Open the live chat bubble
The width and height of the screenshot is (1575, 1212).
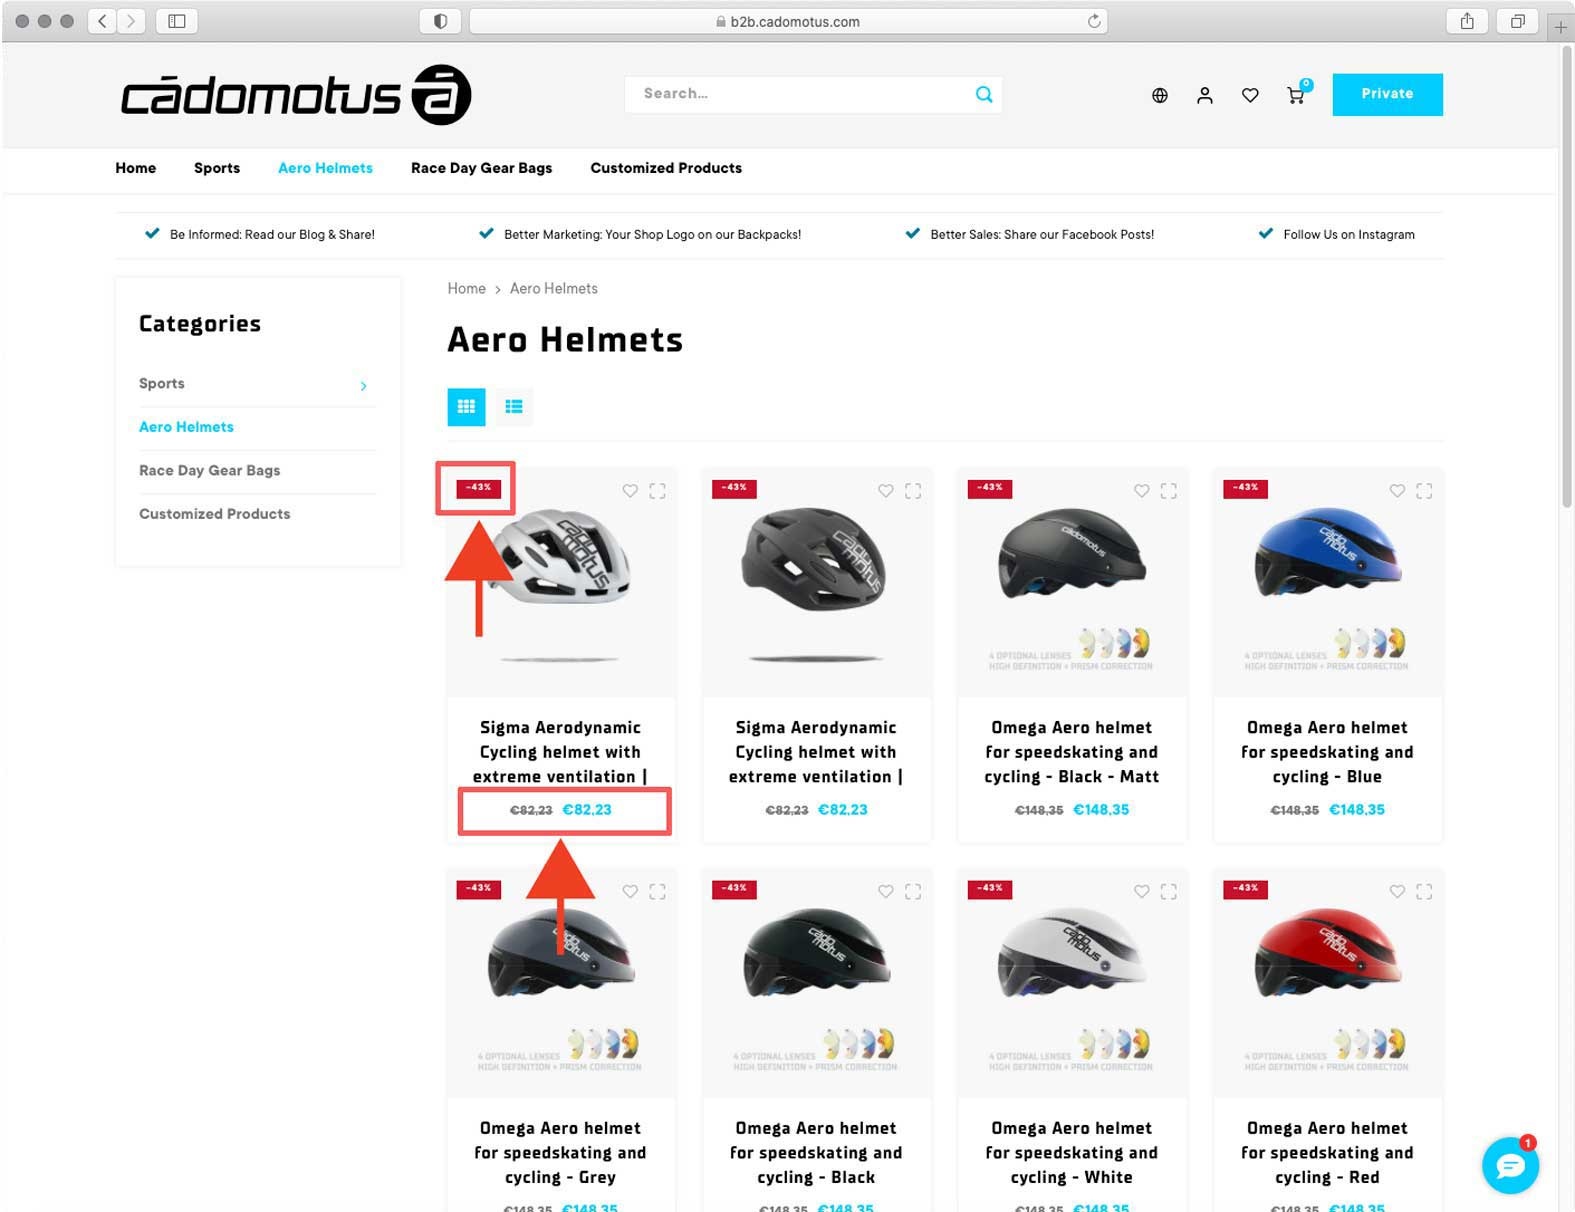[x=1510, y=1166]
